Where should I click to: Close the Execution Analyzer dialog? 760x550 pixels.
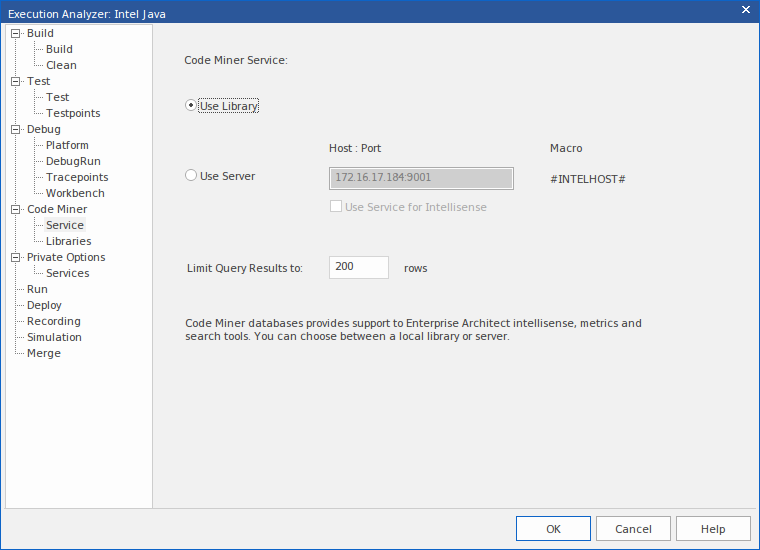tap(746, 10)
